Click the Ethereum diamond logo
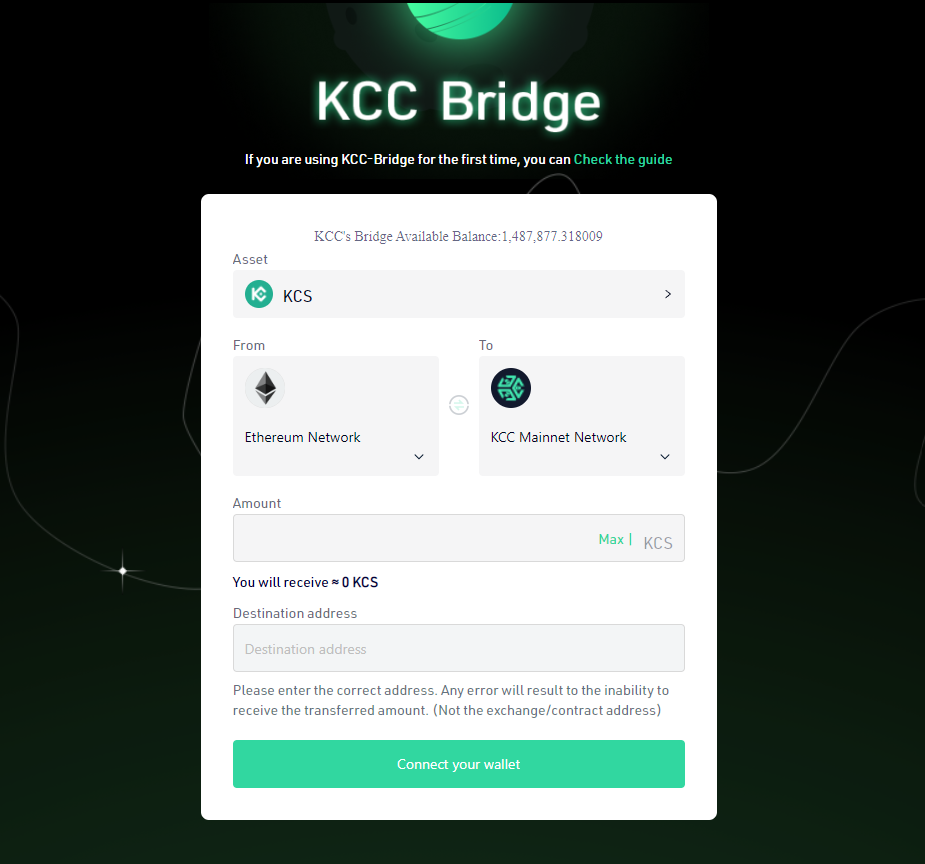925x864 pixels. (x=265, y=388)
